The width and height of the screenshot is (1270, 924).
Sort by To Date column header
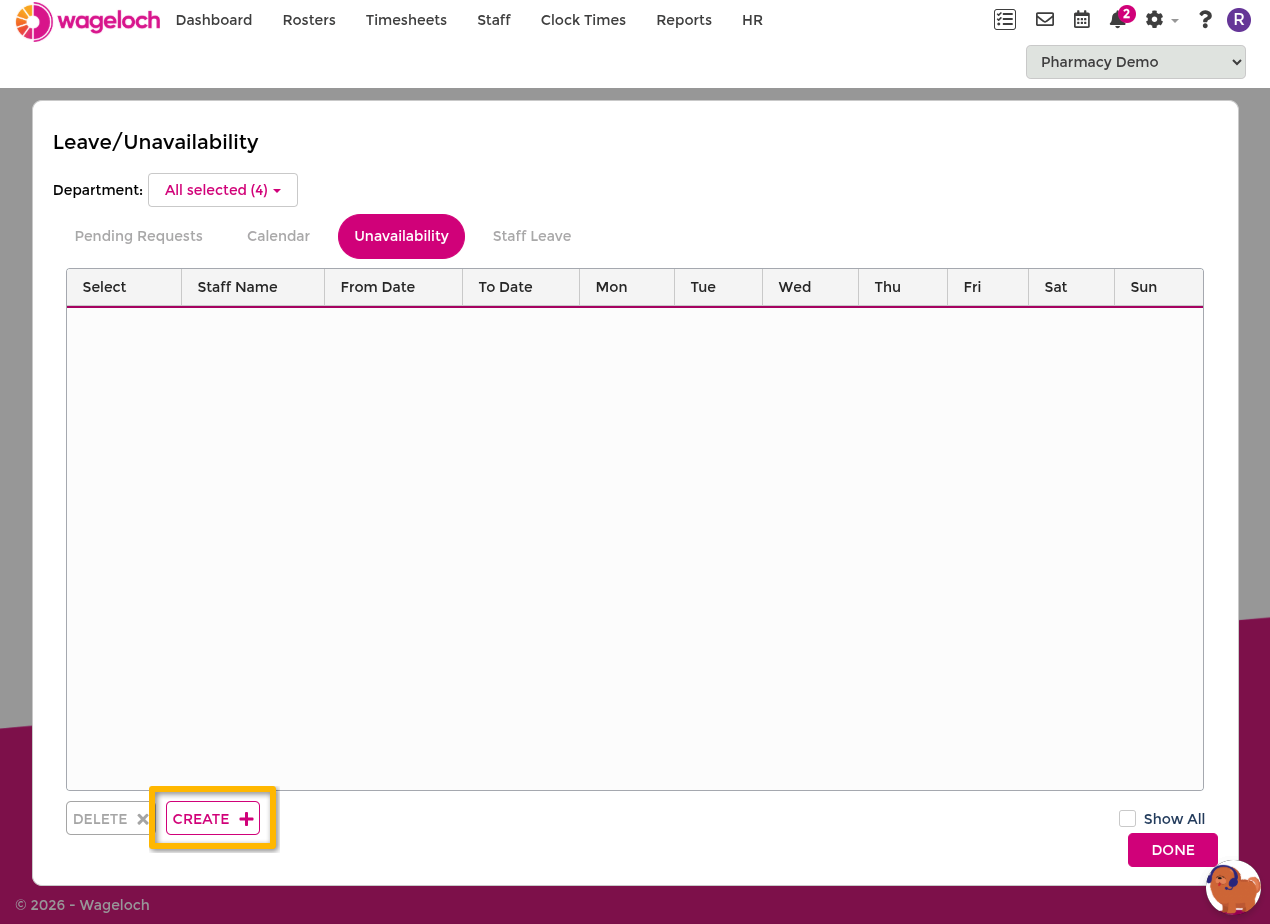[521, 287]
